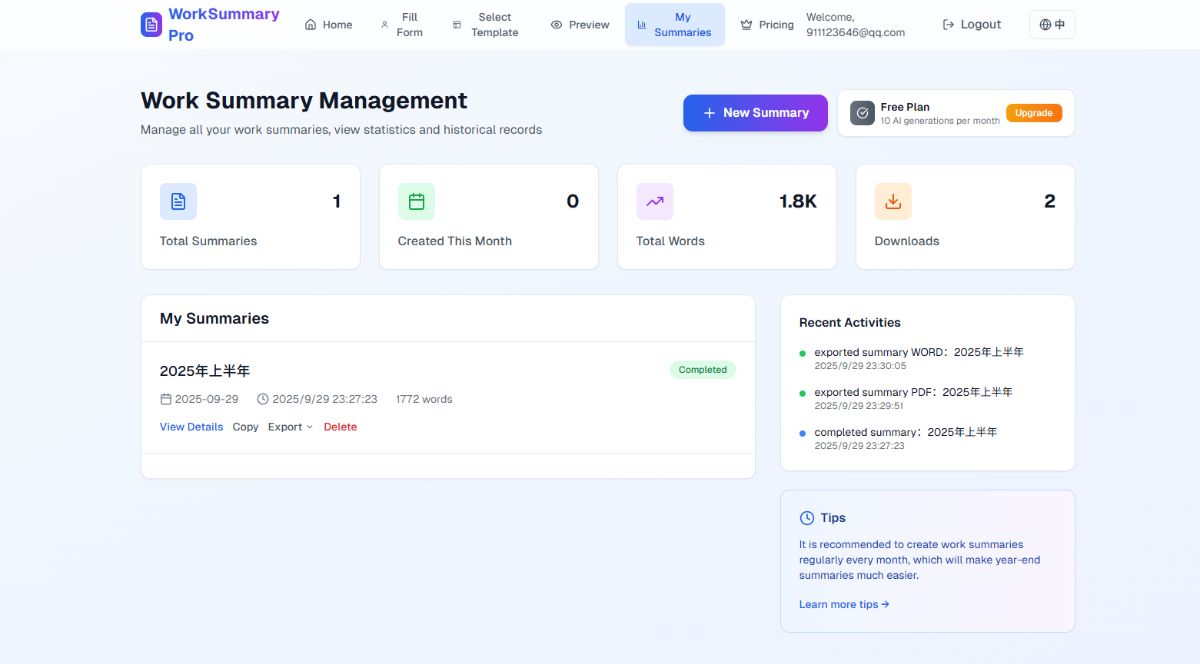Click the Tips clock icon
This screenshot has height=664, width=1200.
(x=807, y=517)
